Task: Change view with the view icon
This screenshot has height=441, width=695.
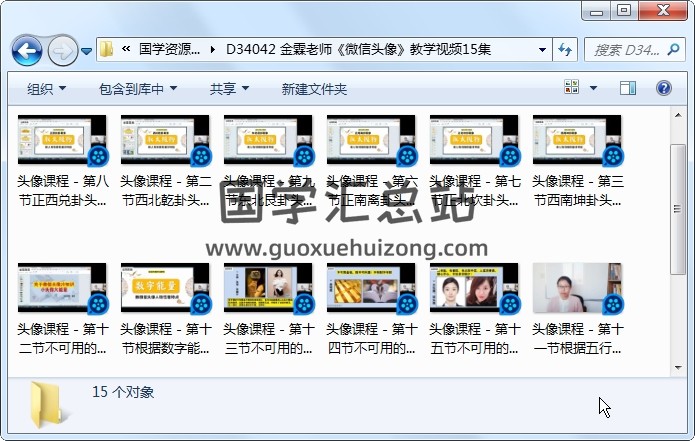Action: click(571, 87)
